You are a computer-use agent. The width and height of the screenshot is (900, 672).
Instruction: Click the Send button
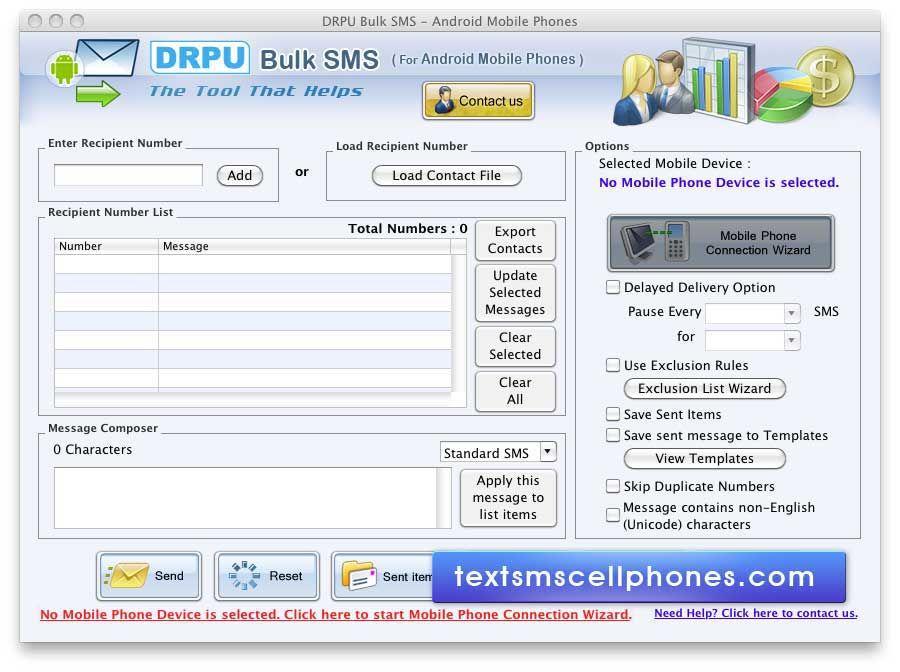[x=149, y=576]
